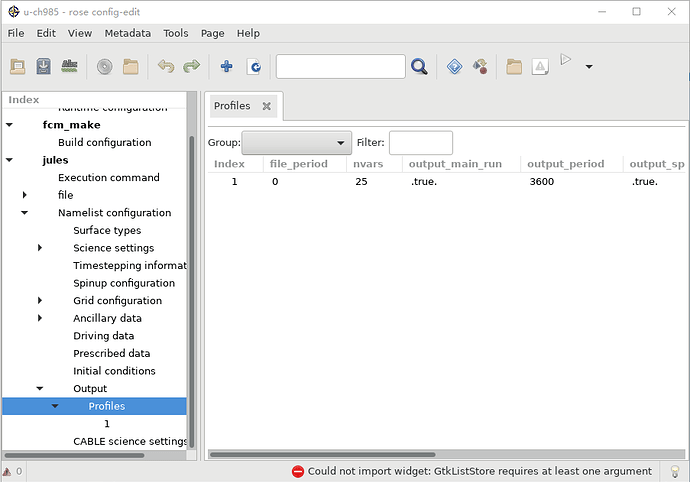Image resolution: width=690 pixels, height=482 pixels.
Task: Open the Page menu
Action: click(x=213, y=33)
